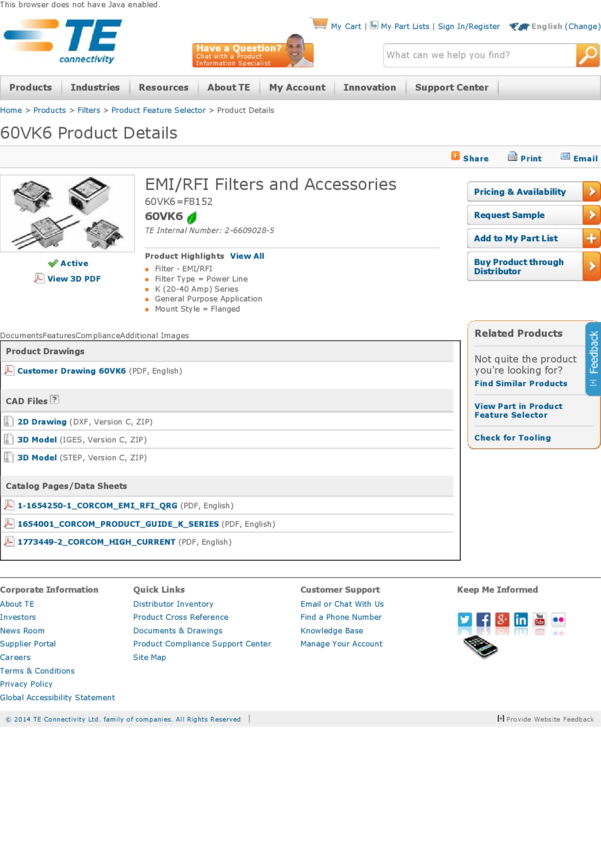Open the Support Center menu
Image resolution: width=601 pixels, height=850 pixels.
[x=451, y=88]
